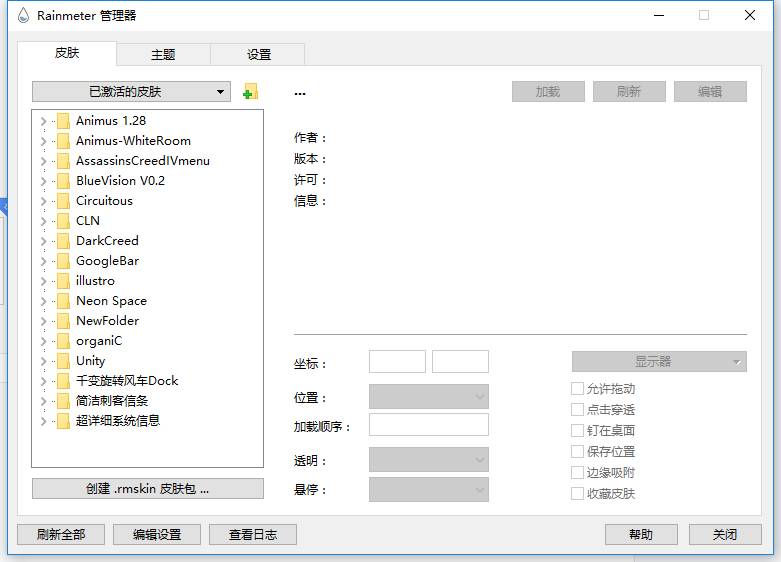
Task: Open 编辑设置
Action: (x=157, y=535)
